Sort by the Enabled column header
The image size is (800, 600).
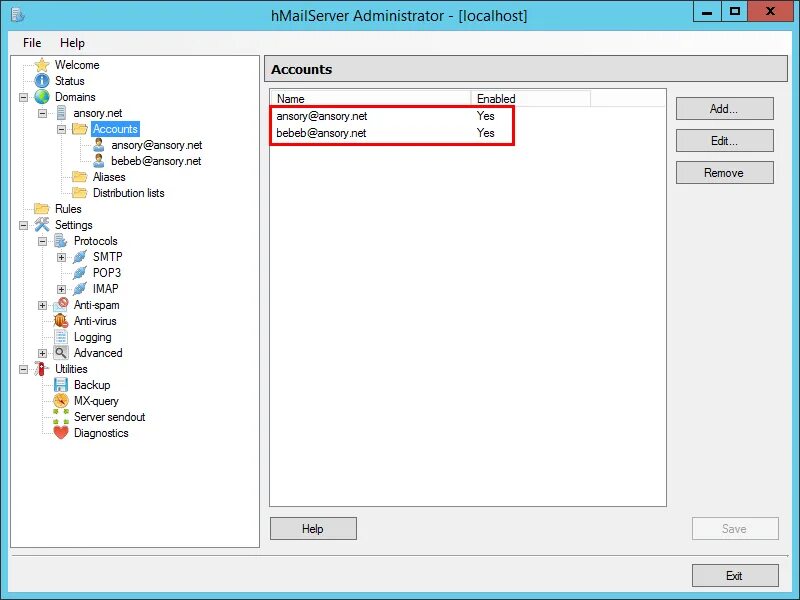(531, 98)
